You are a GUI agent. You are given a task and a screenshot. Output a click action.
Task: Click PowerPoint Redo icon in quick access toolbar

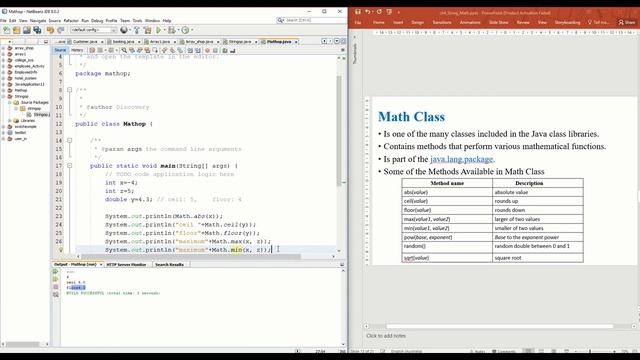[x=379, y=12]
